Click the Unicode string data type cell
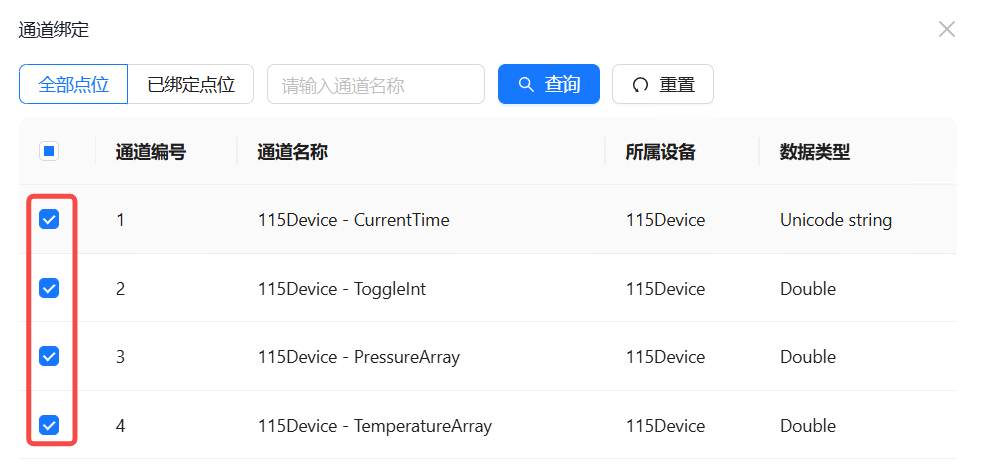This screenshot has width=981, height=465. click(x=836, y=220)
